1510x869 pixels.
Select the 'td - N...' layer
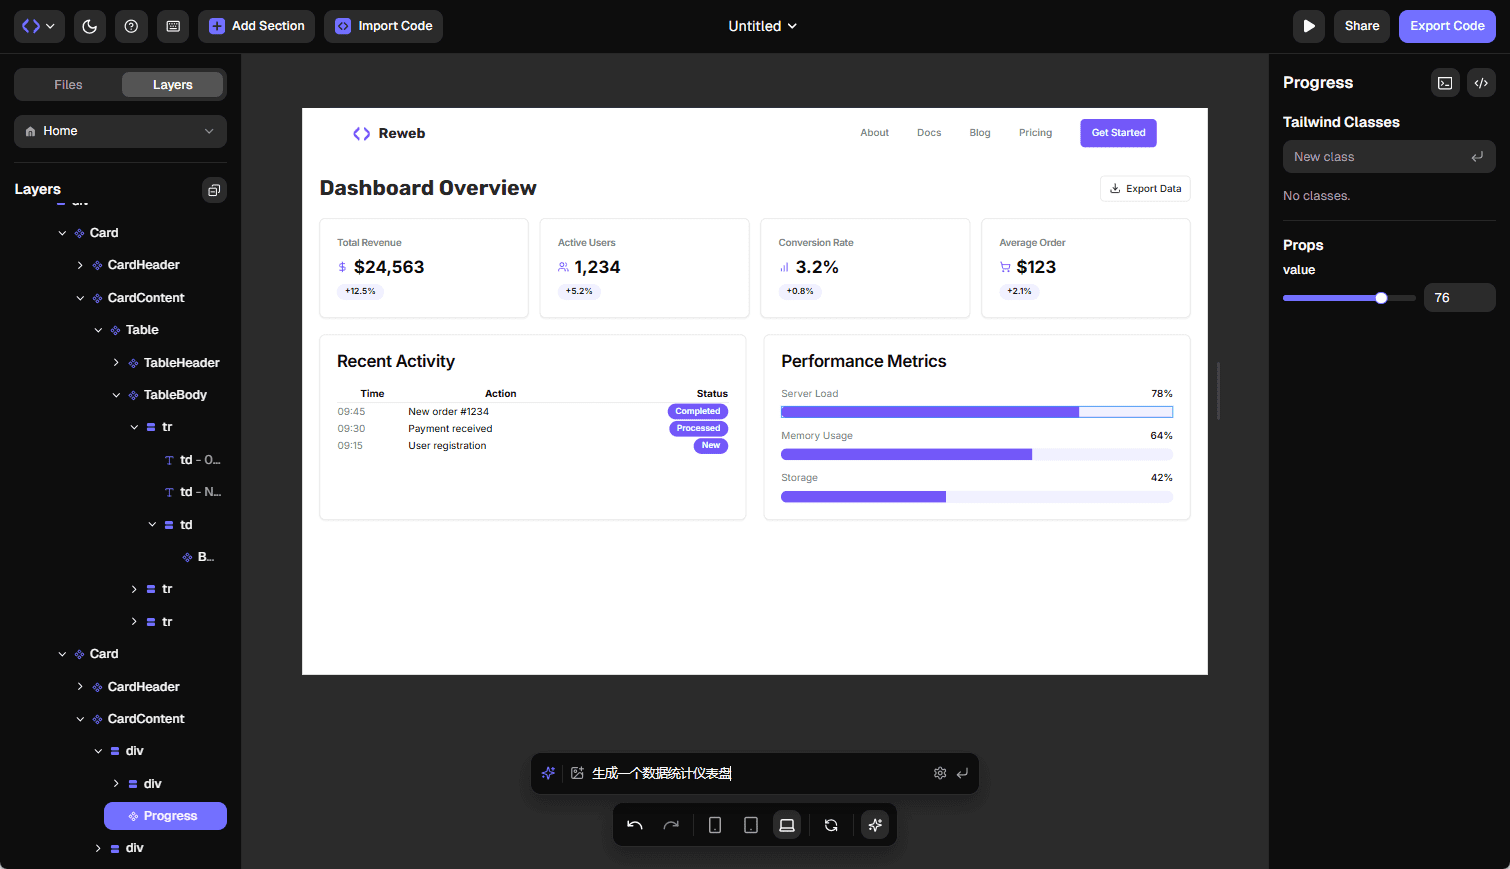click(191, 492)
